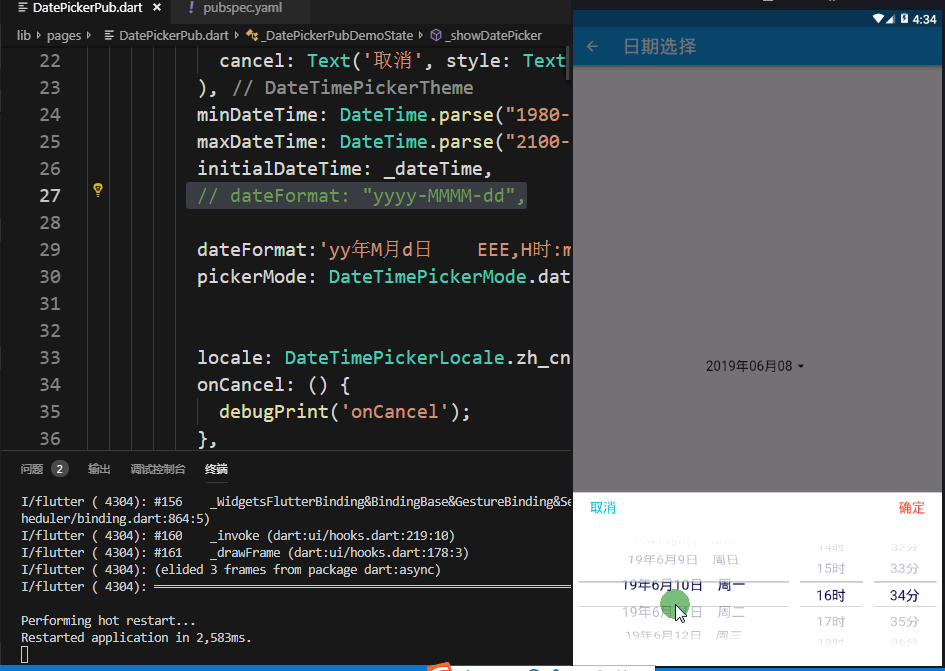Click the emulator battery status icon

pyautogui.click(x=904, y=19)
